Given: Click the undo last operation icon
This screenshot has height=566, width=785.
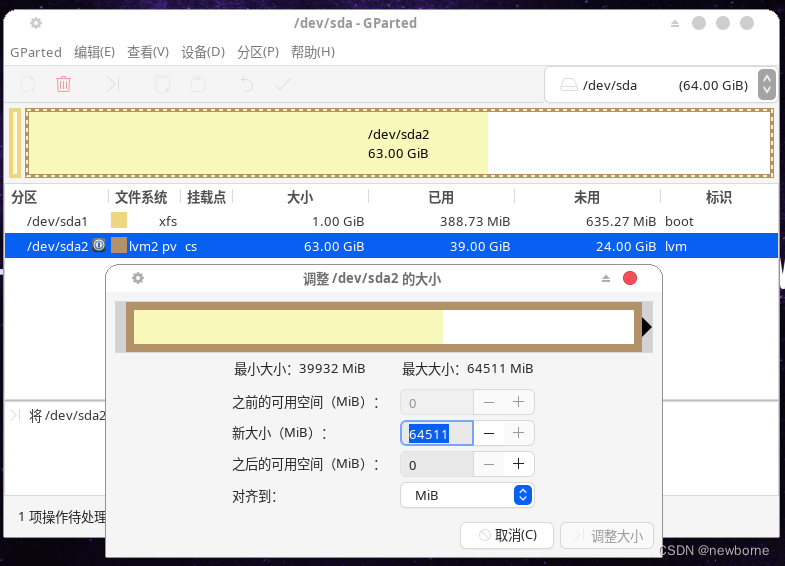Looking at the screenshot, I should [246, 84].
